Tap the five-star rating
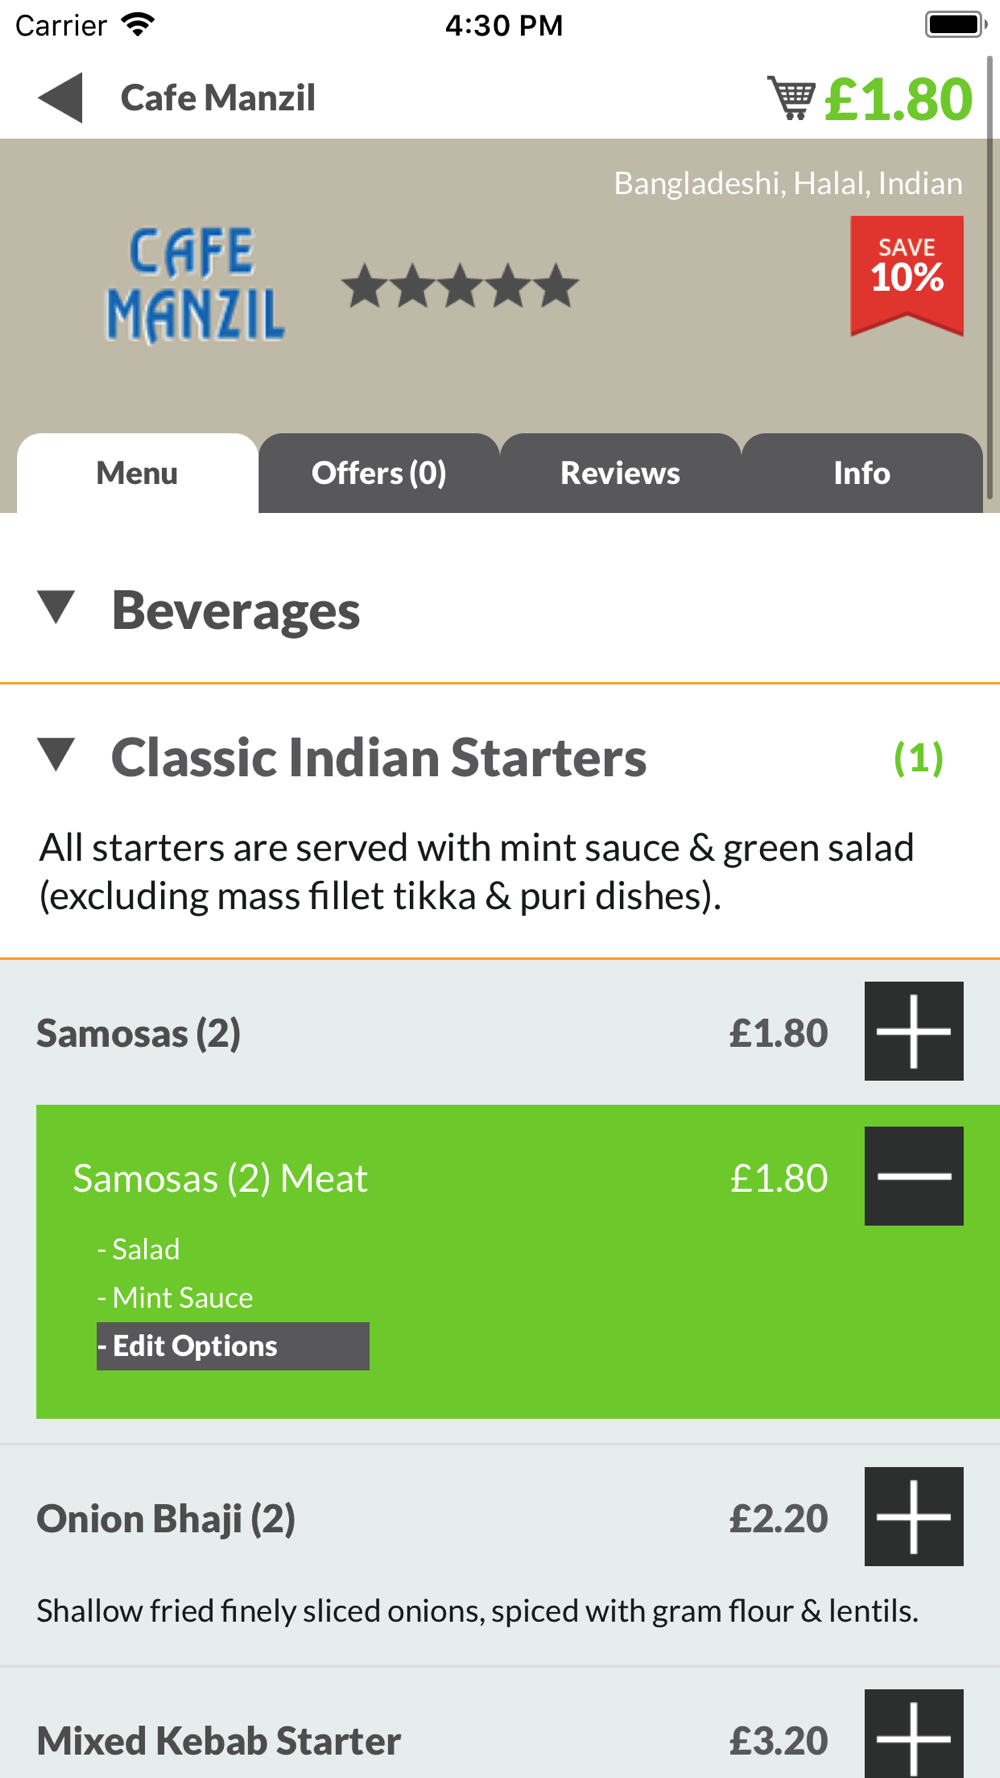This screenshot has width=1000, height=1778. 460,286
